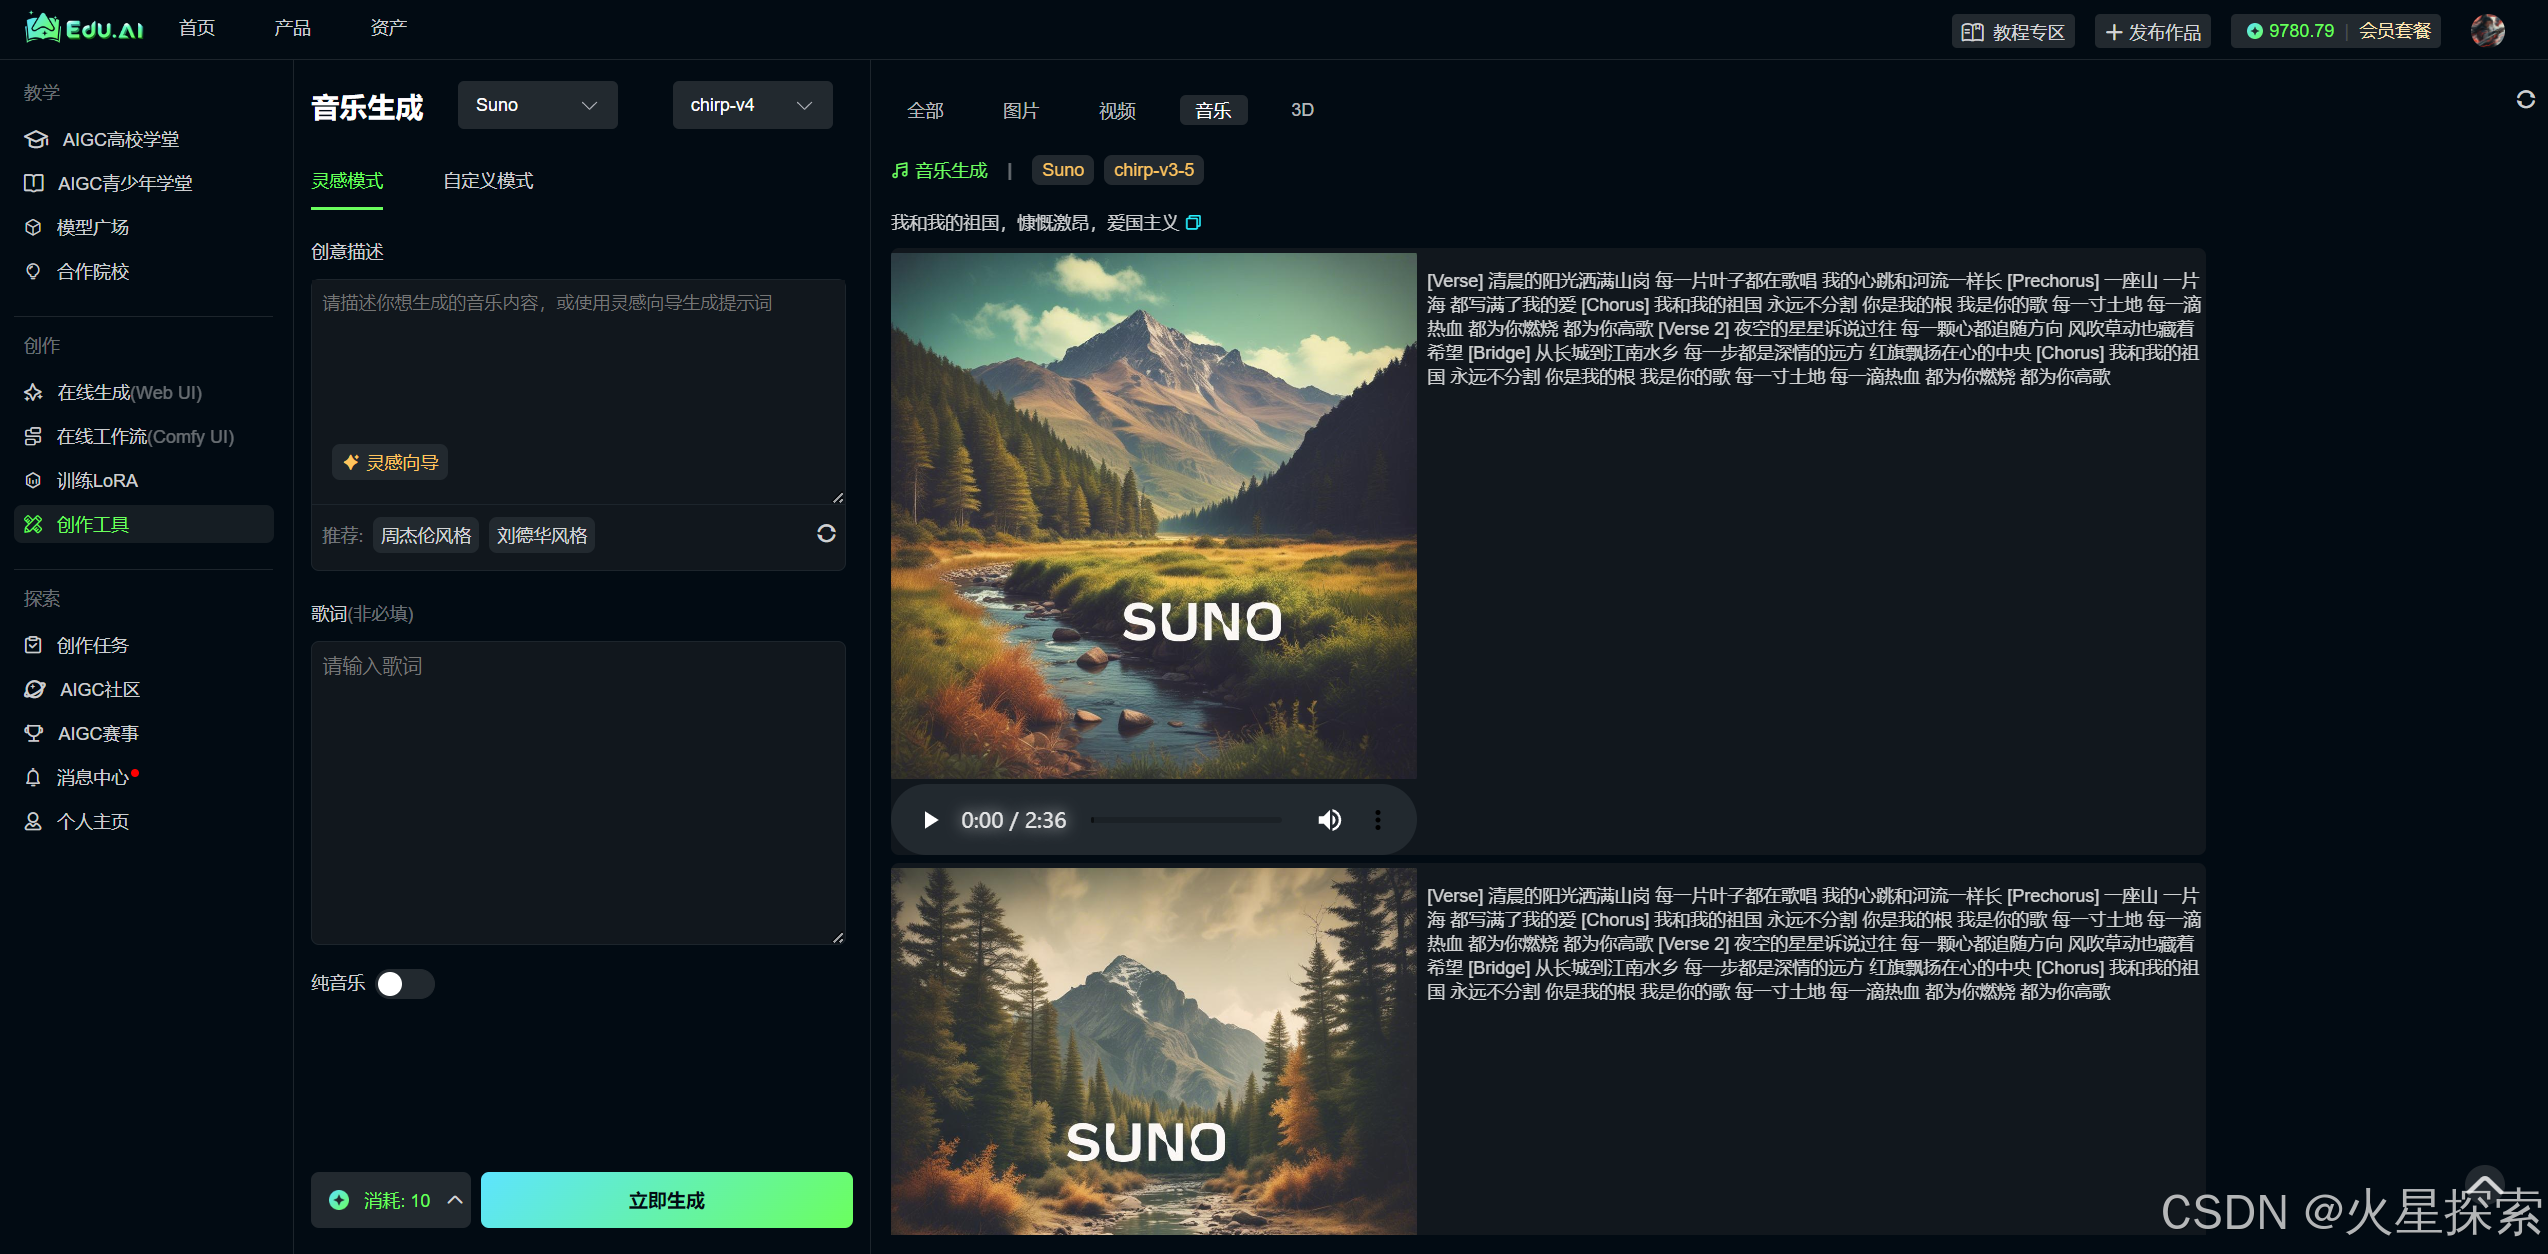Mute the audio player volume

coord(1329,820)
